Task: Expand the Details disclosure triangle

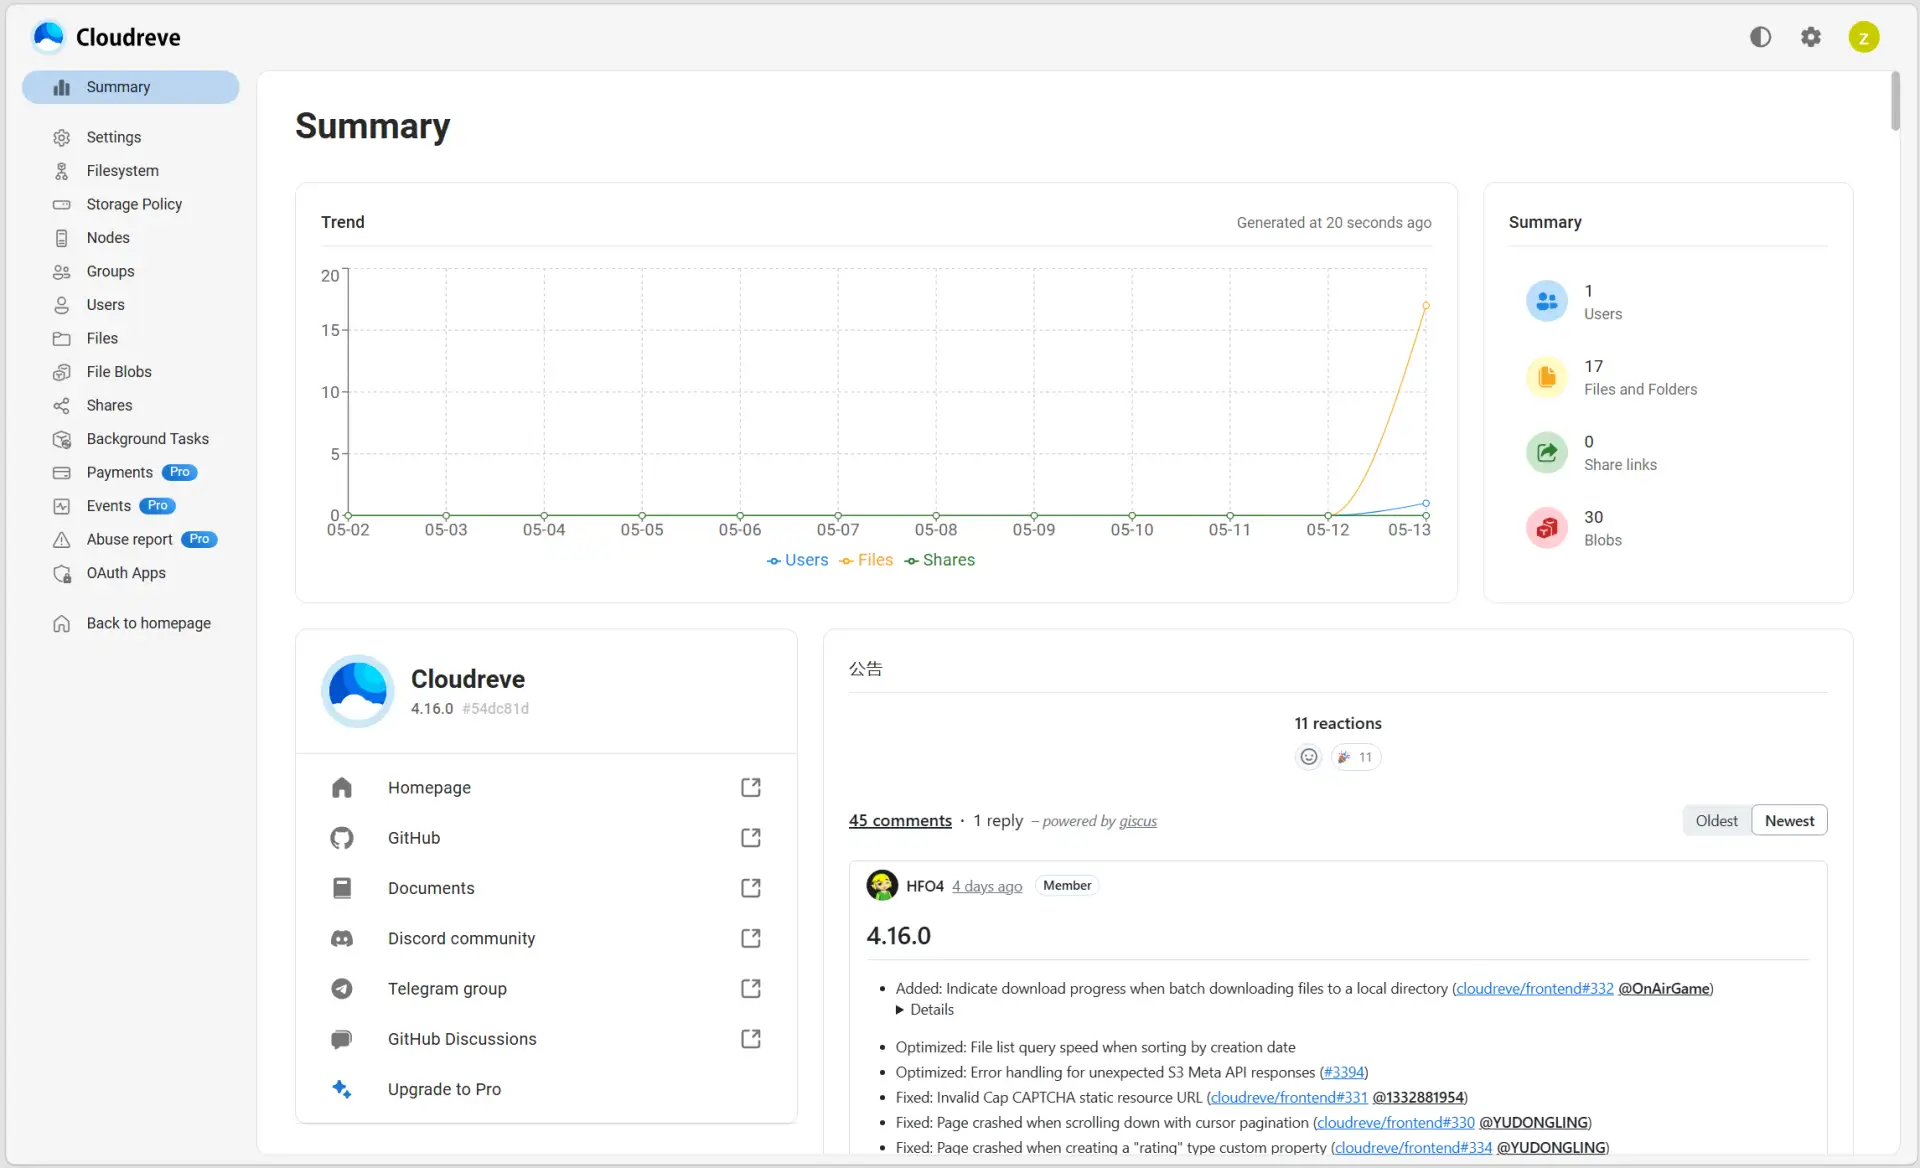Action: 900,1010
